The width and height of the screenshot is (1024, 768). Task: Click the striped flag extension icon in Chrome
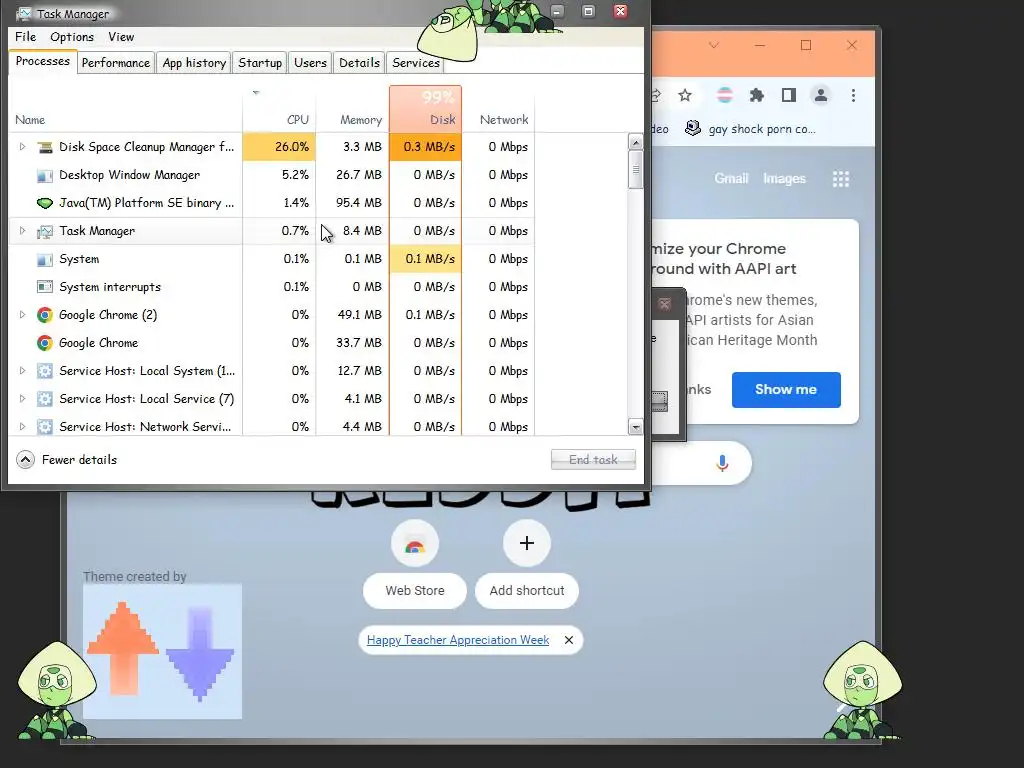[724, 96]
